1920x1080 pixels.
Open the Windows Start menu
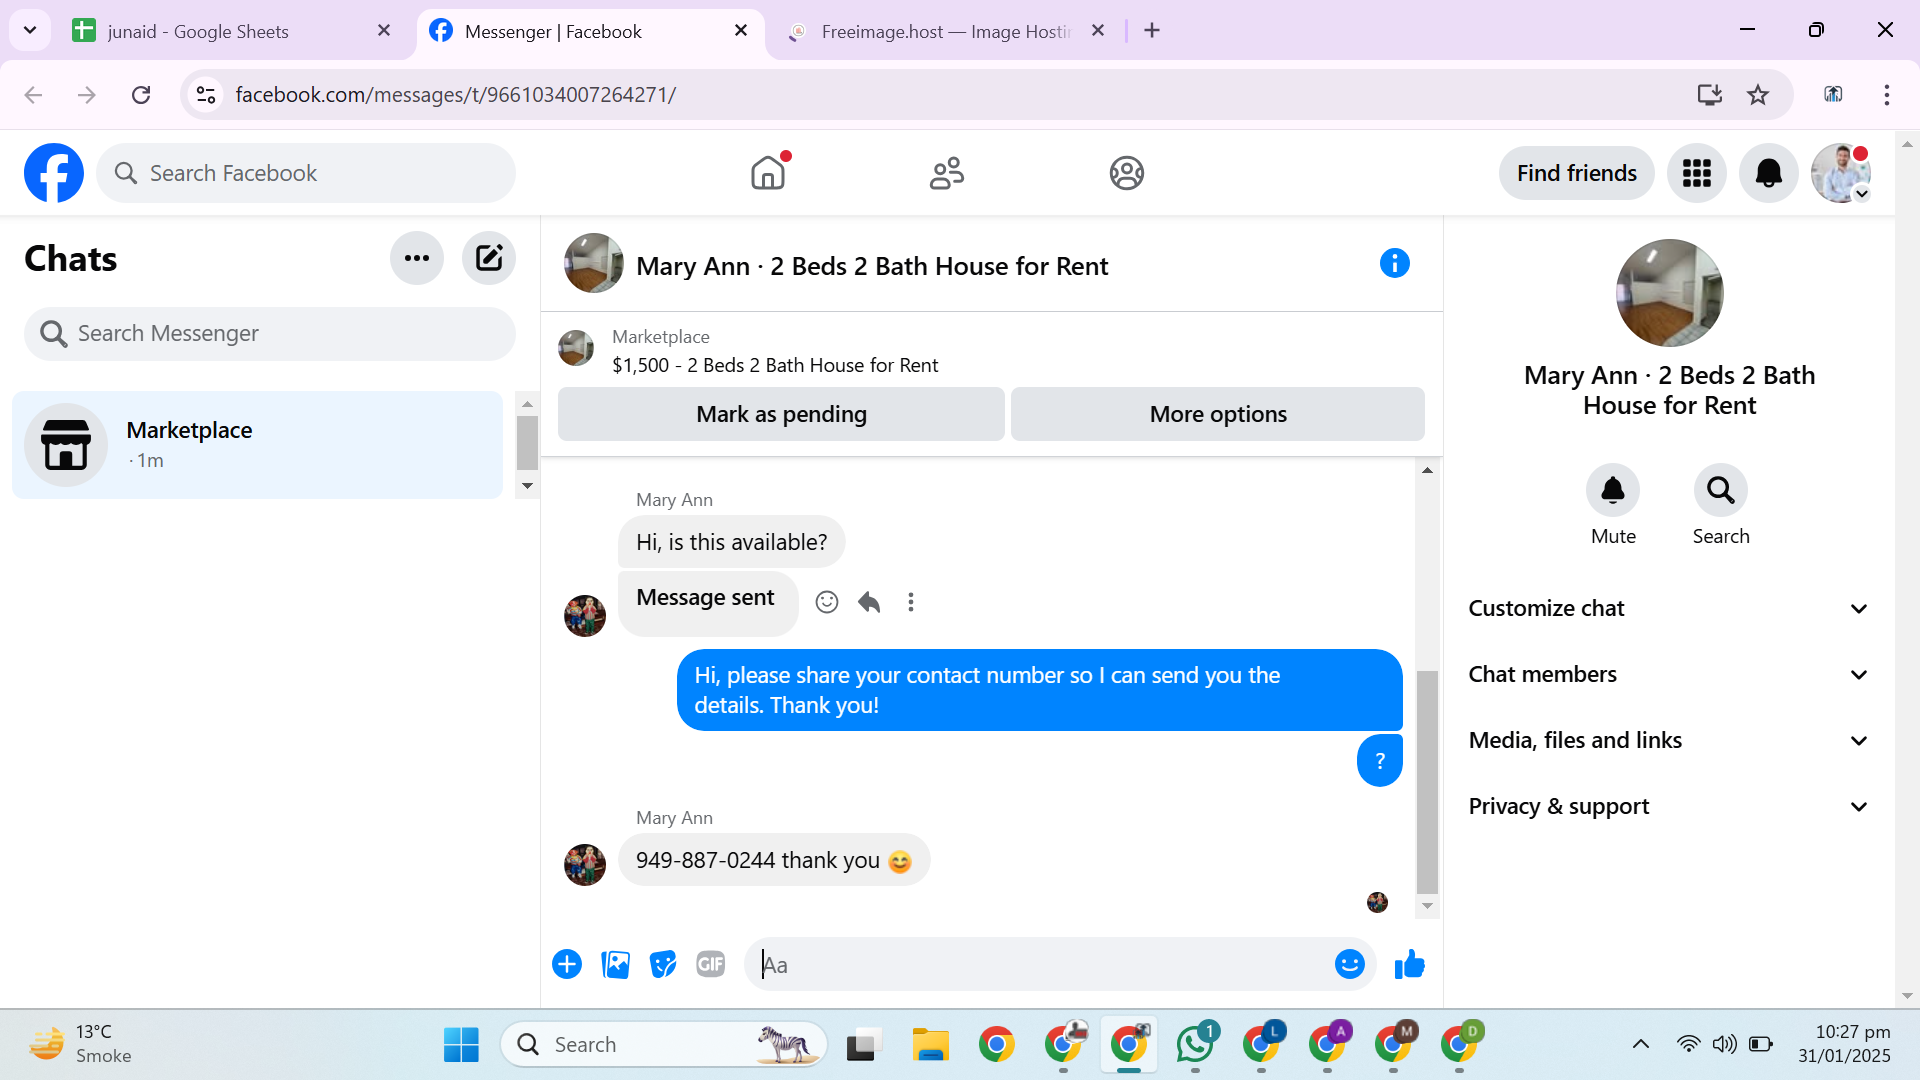[x=461, y=1044]
